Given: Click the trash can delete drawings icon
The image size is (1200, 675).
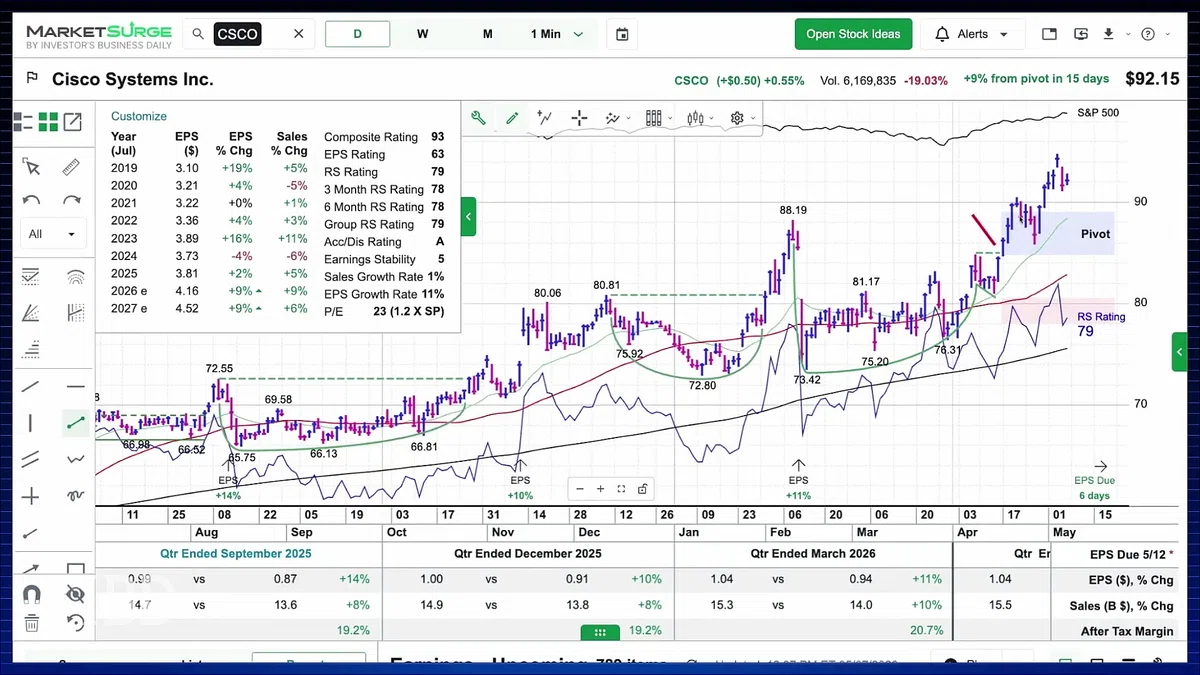Looking at the screenshot, I should coord(31,623).
